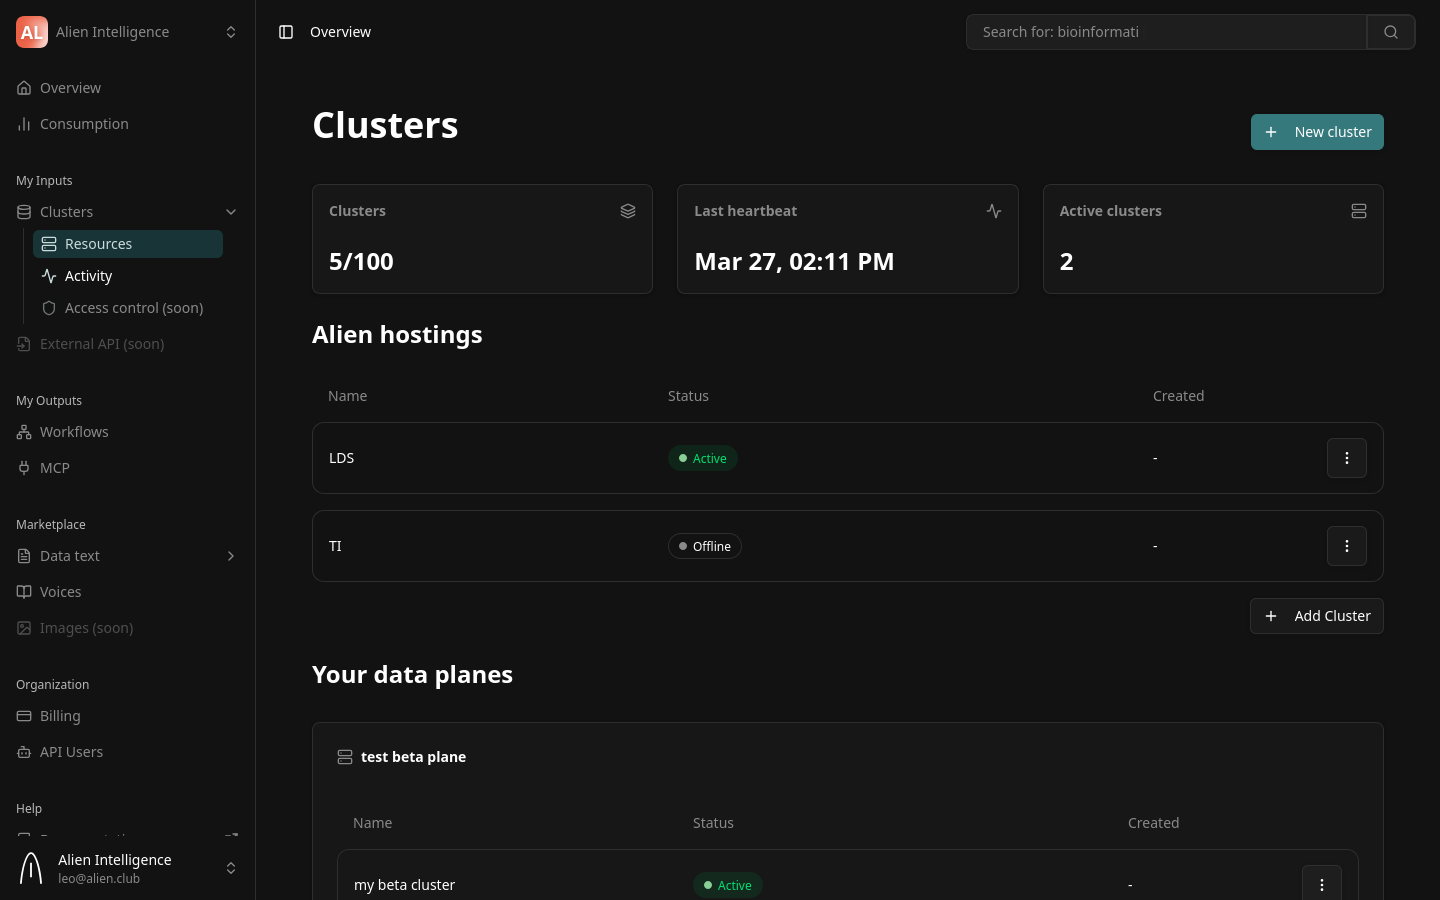Click the layers icon on the Clusters card
This screenshot has width=1440, height=900.
pos(628,211)
